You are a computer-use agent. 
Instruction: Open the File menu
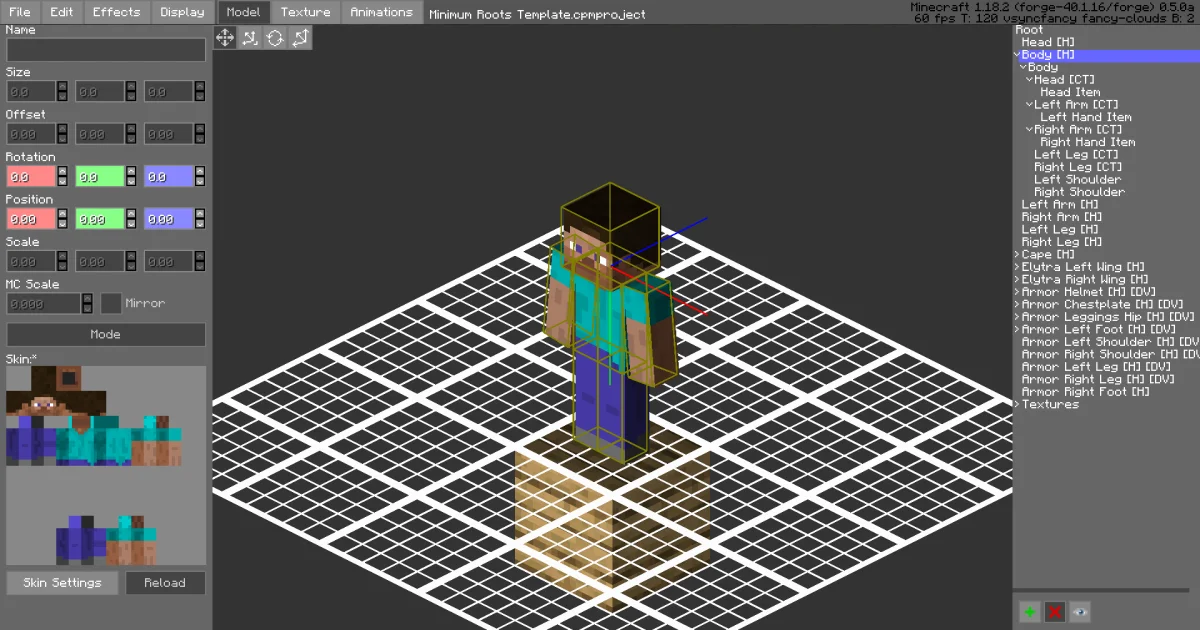(x=20, y=12)
